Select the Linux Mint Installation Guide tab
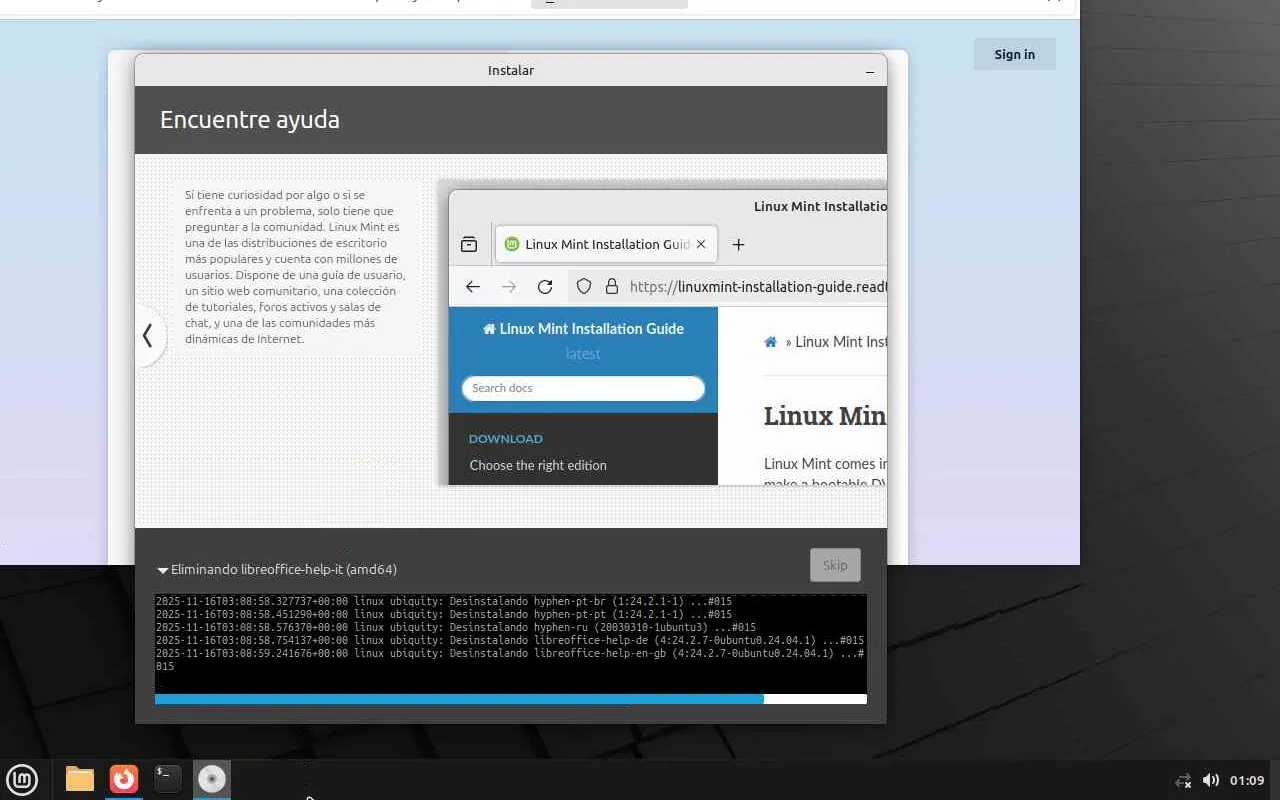The width and height of the screenshot is (1280, 800). [x=606, y=244]
